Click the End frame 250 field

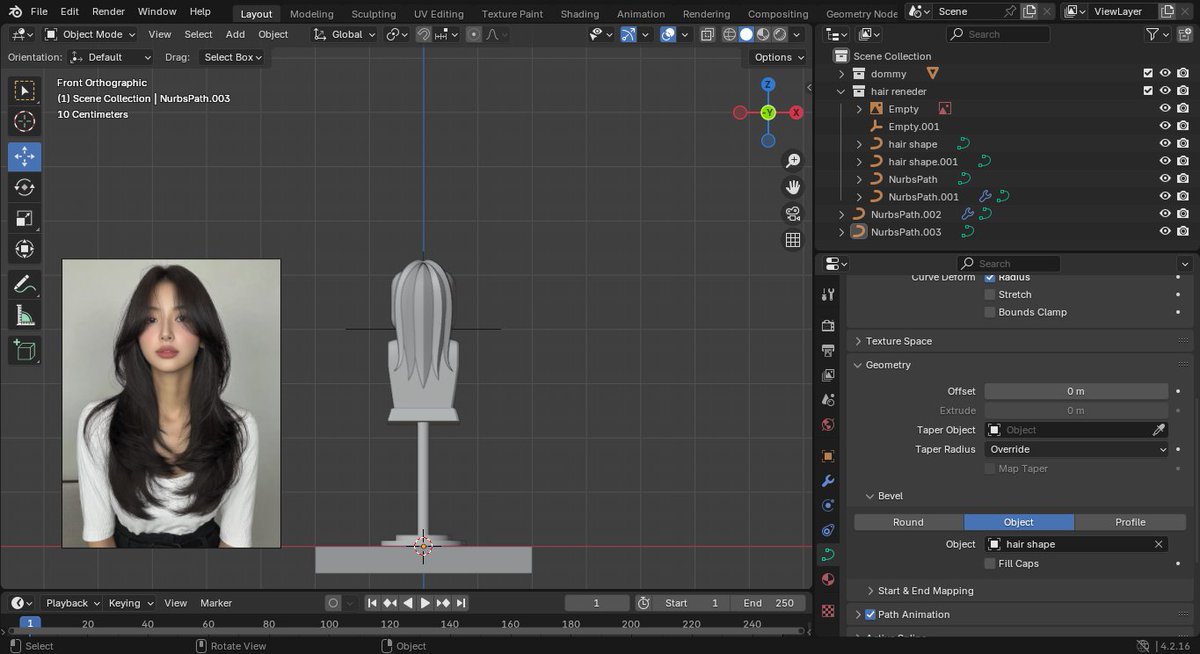(768, 603)
